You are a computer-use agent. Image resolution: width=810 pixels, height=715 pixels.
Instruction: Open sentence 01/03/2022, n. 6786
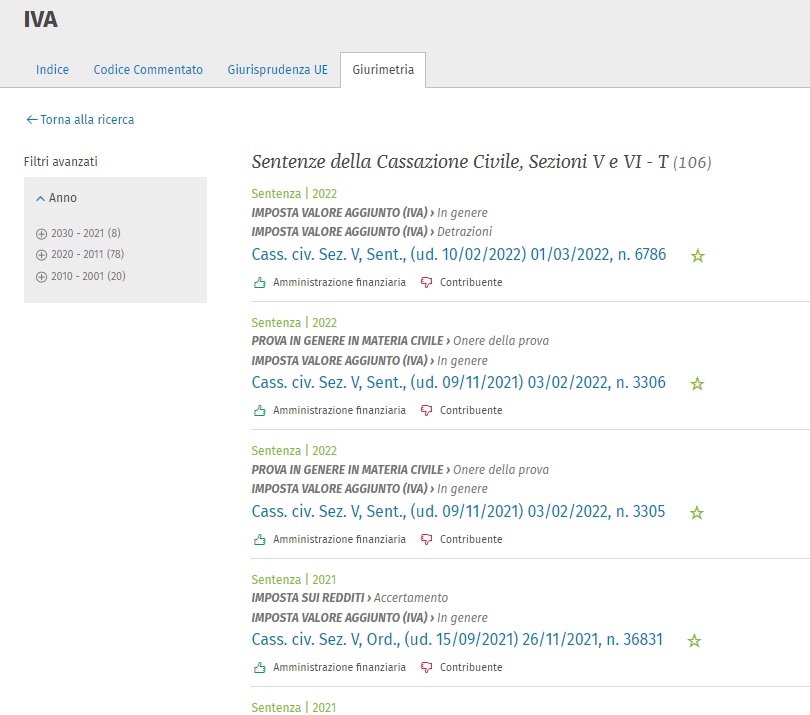(458, 255)
